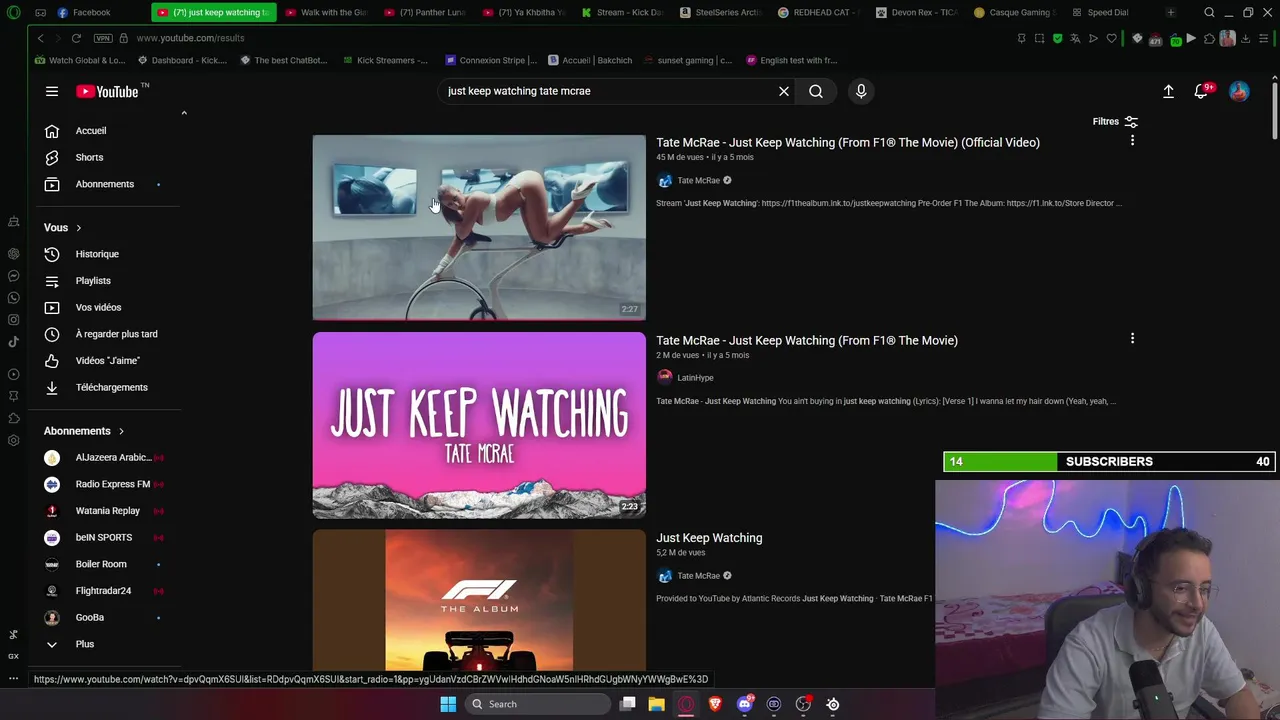
Task: Open YouTube notifications bell
Action: click(x=1202, y=91)
